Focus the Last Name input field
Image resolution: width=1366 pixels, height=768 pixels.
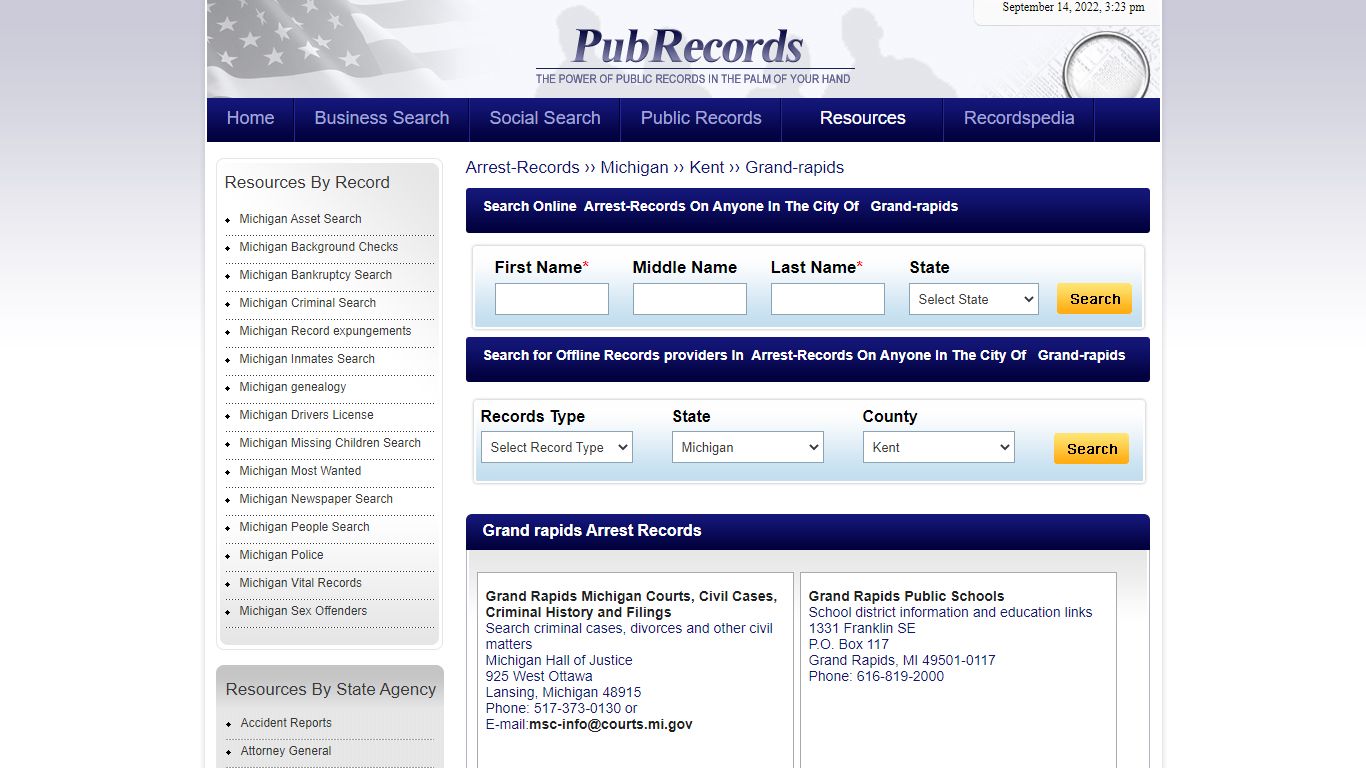(828, 299)
